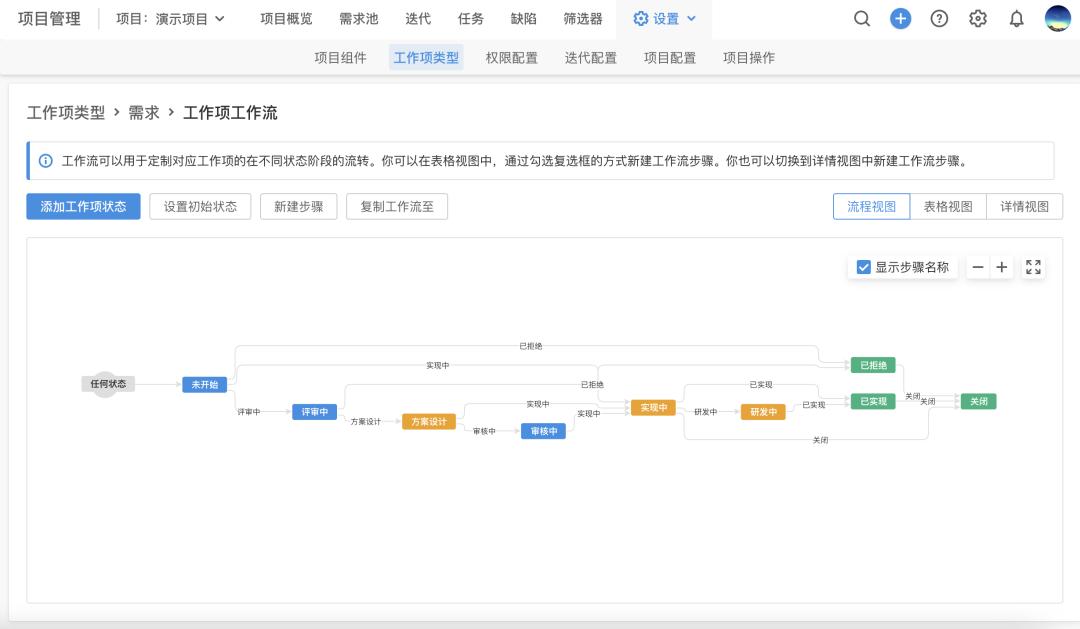Viewport: 1080px width, 629px height.
Task: Open the notifications bell icon
Action: coord(1017,19)
